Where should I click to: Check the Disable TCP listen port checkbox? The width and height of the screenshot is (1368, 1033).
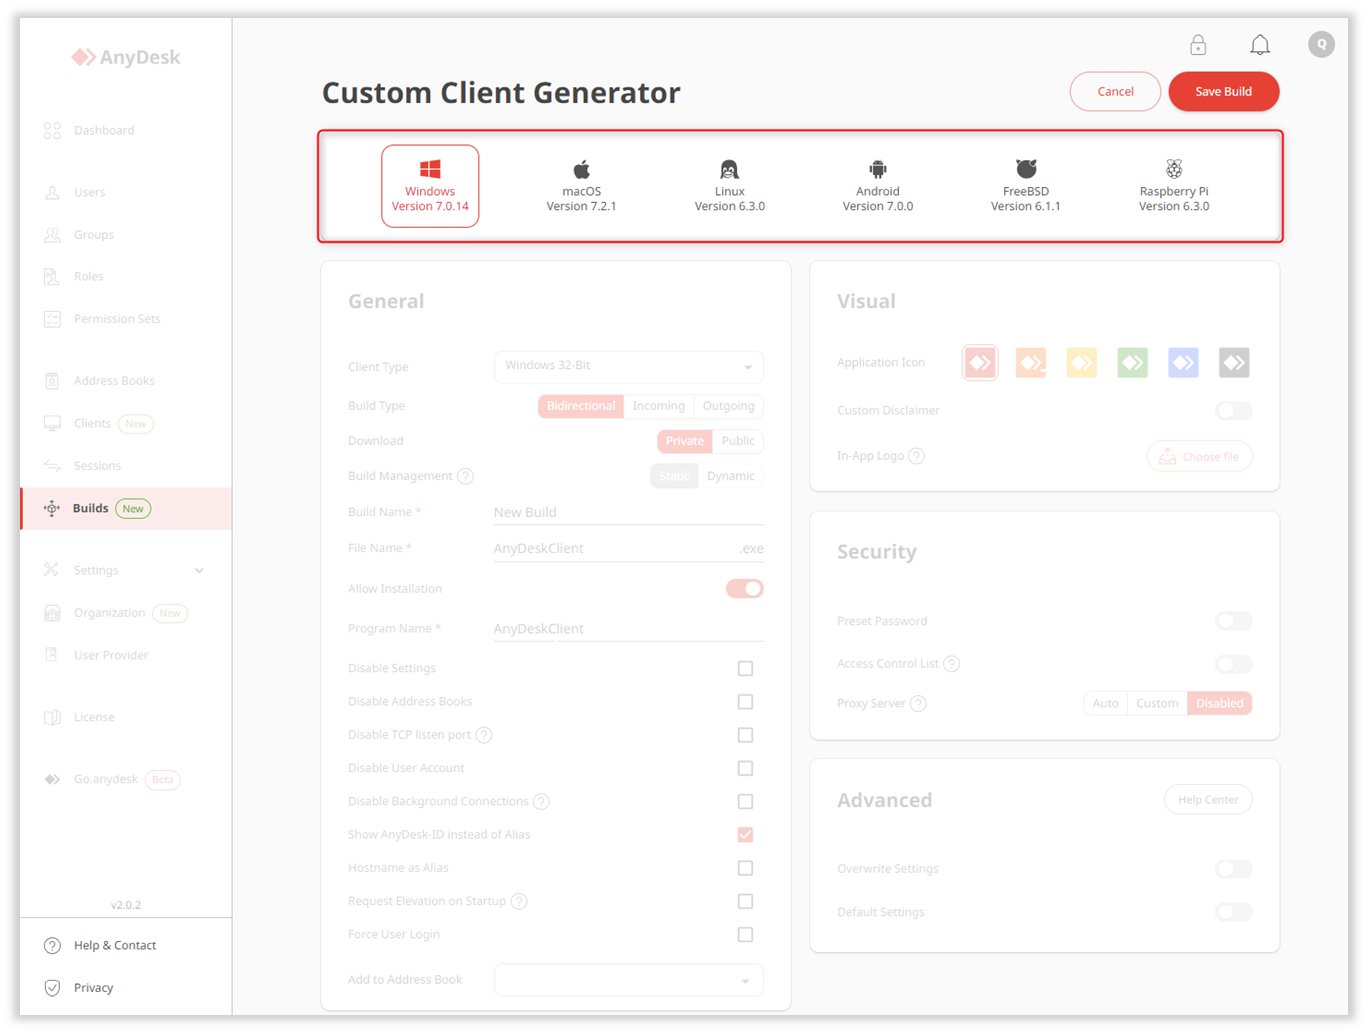[x=745, y=735]
